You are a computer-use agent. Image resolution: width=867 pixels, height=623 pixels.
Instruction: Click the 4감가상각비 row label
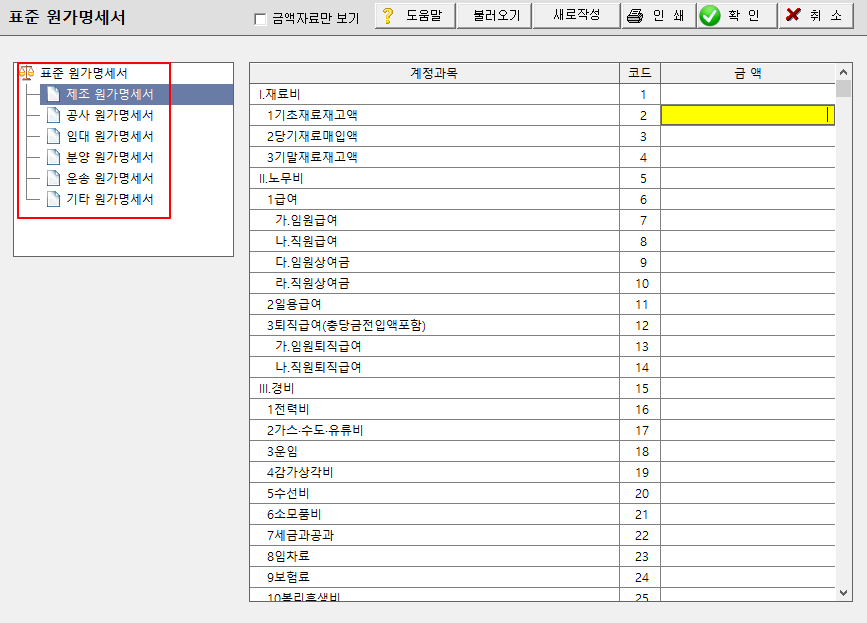coord(300,472)
